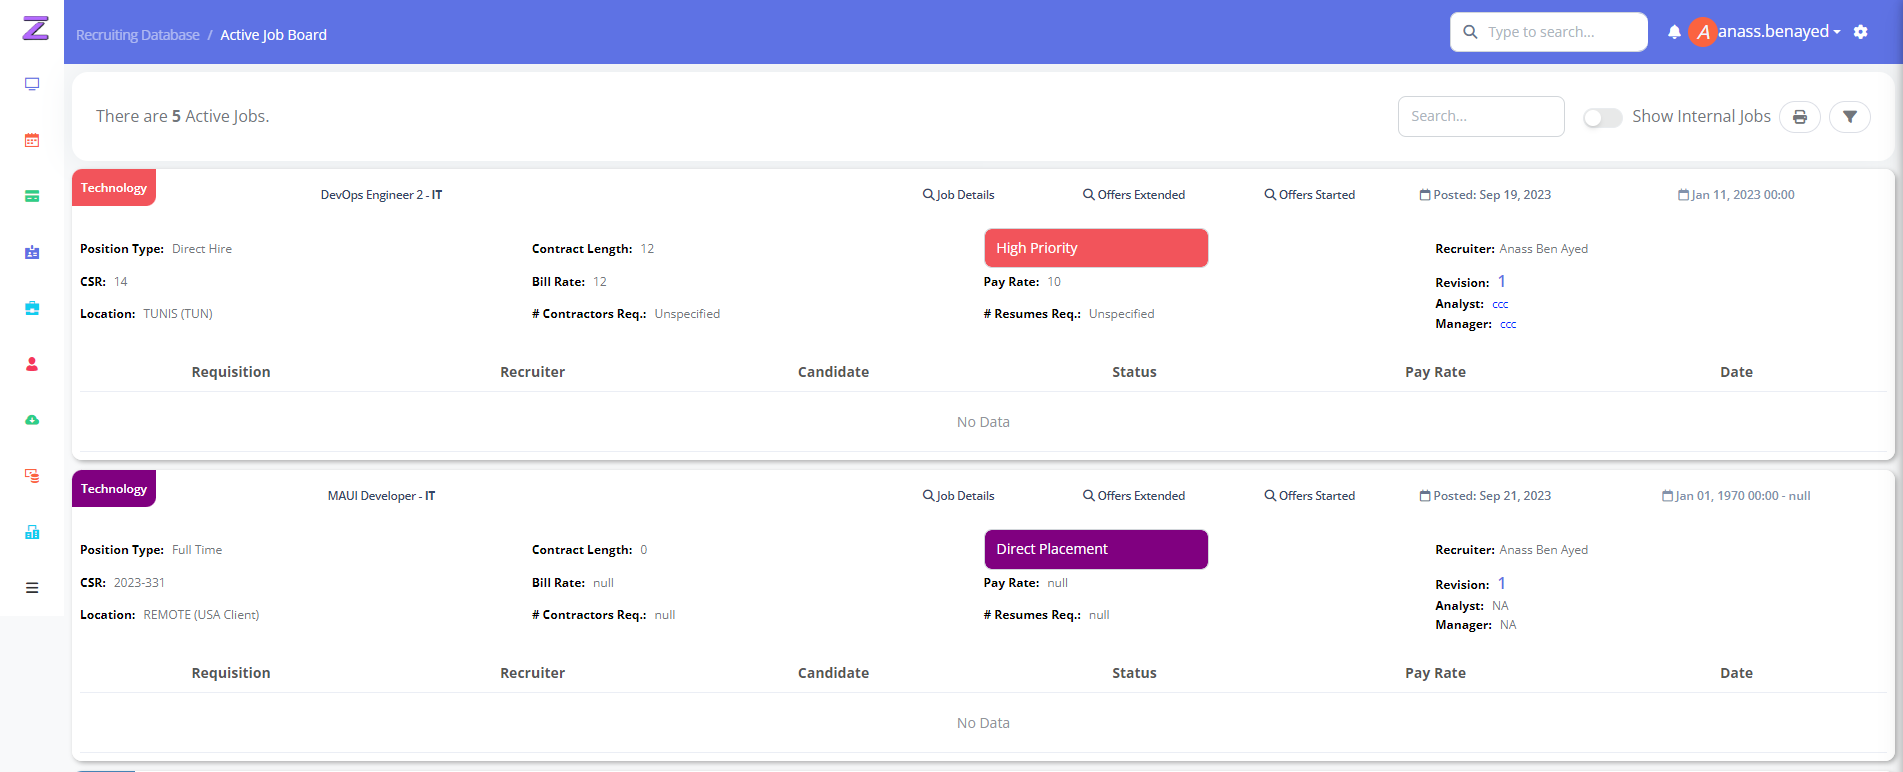Open Job Details for DevOps Engineer 2
The image size is (1903, 772).
click(x=958, y=195)
